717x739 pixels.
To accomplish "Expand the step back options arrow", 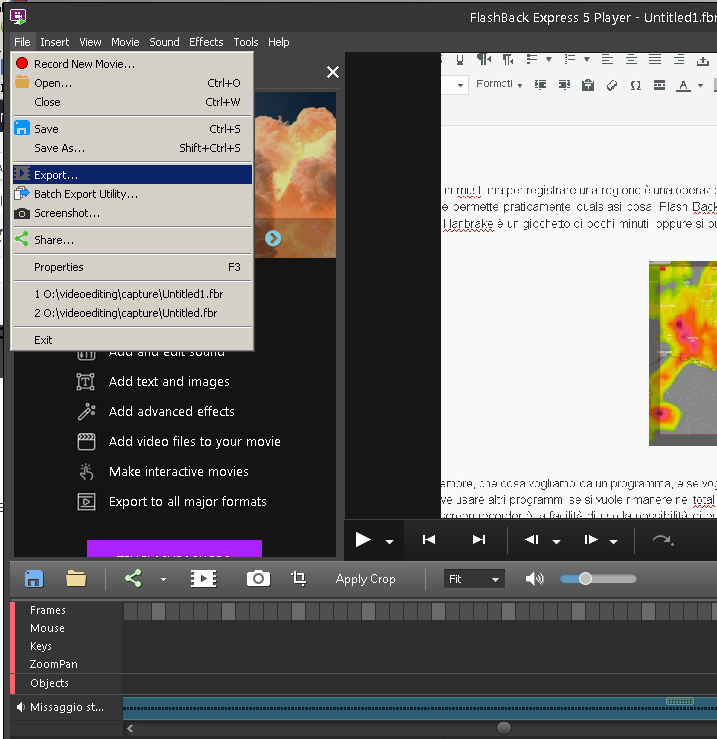I will pyautogui.click(x=556, y=542).
